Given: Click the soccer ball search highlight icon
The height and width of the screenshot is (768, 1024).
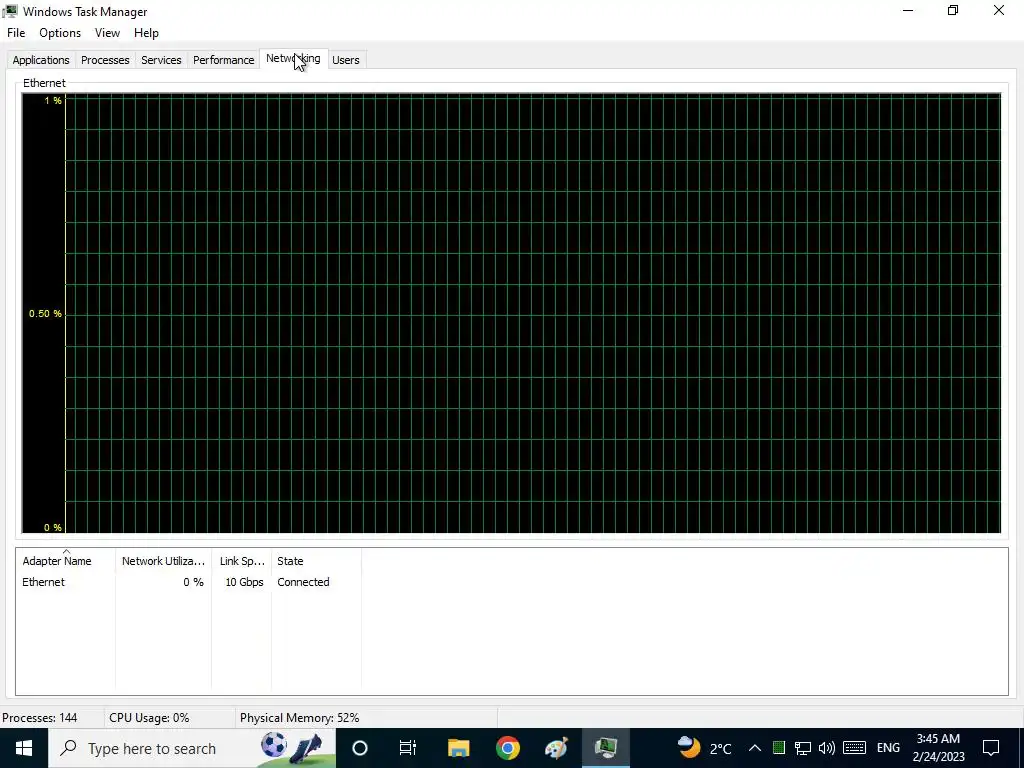Looking at the screenshot, I should 274,746.
